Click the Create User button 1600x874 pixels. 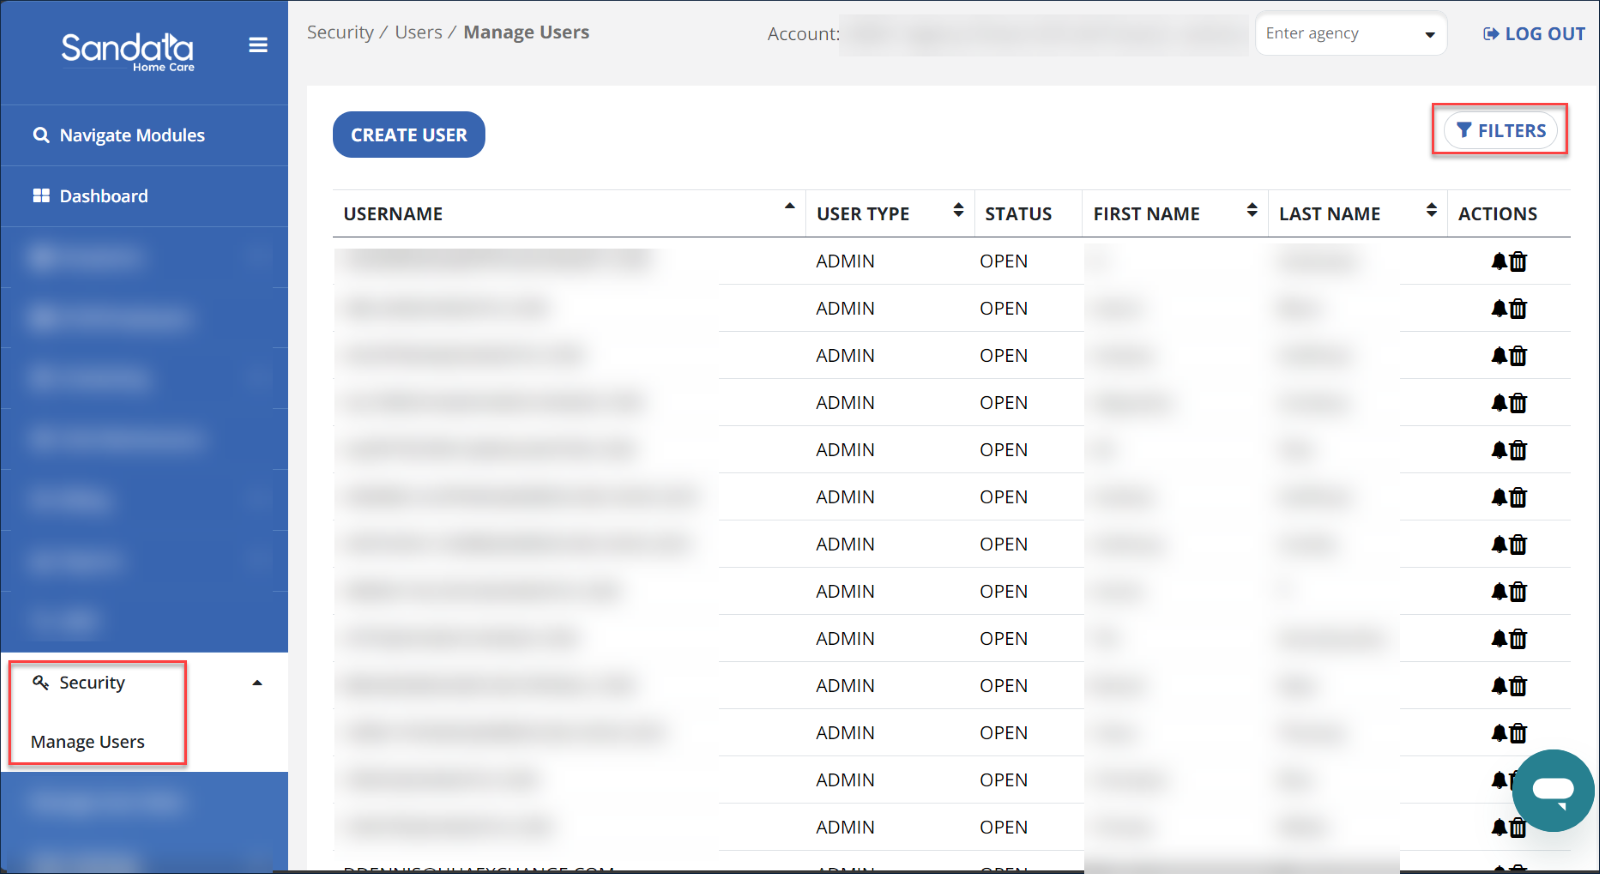[408, 135]
